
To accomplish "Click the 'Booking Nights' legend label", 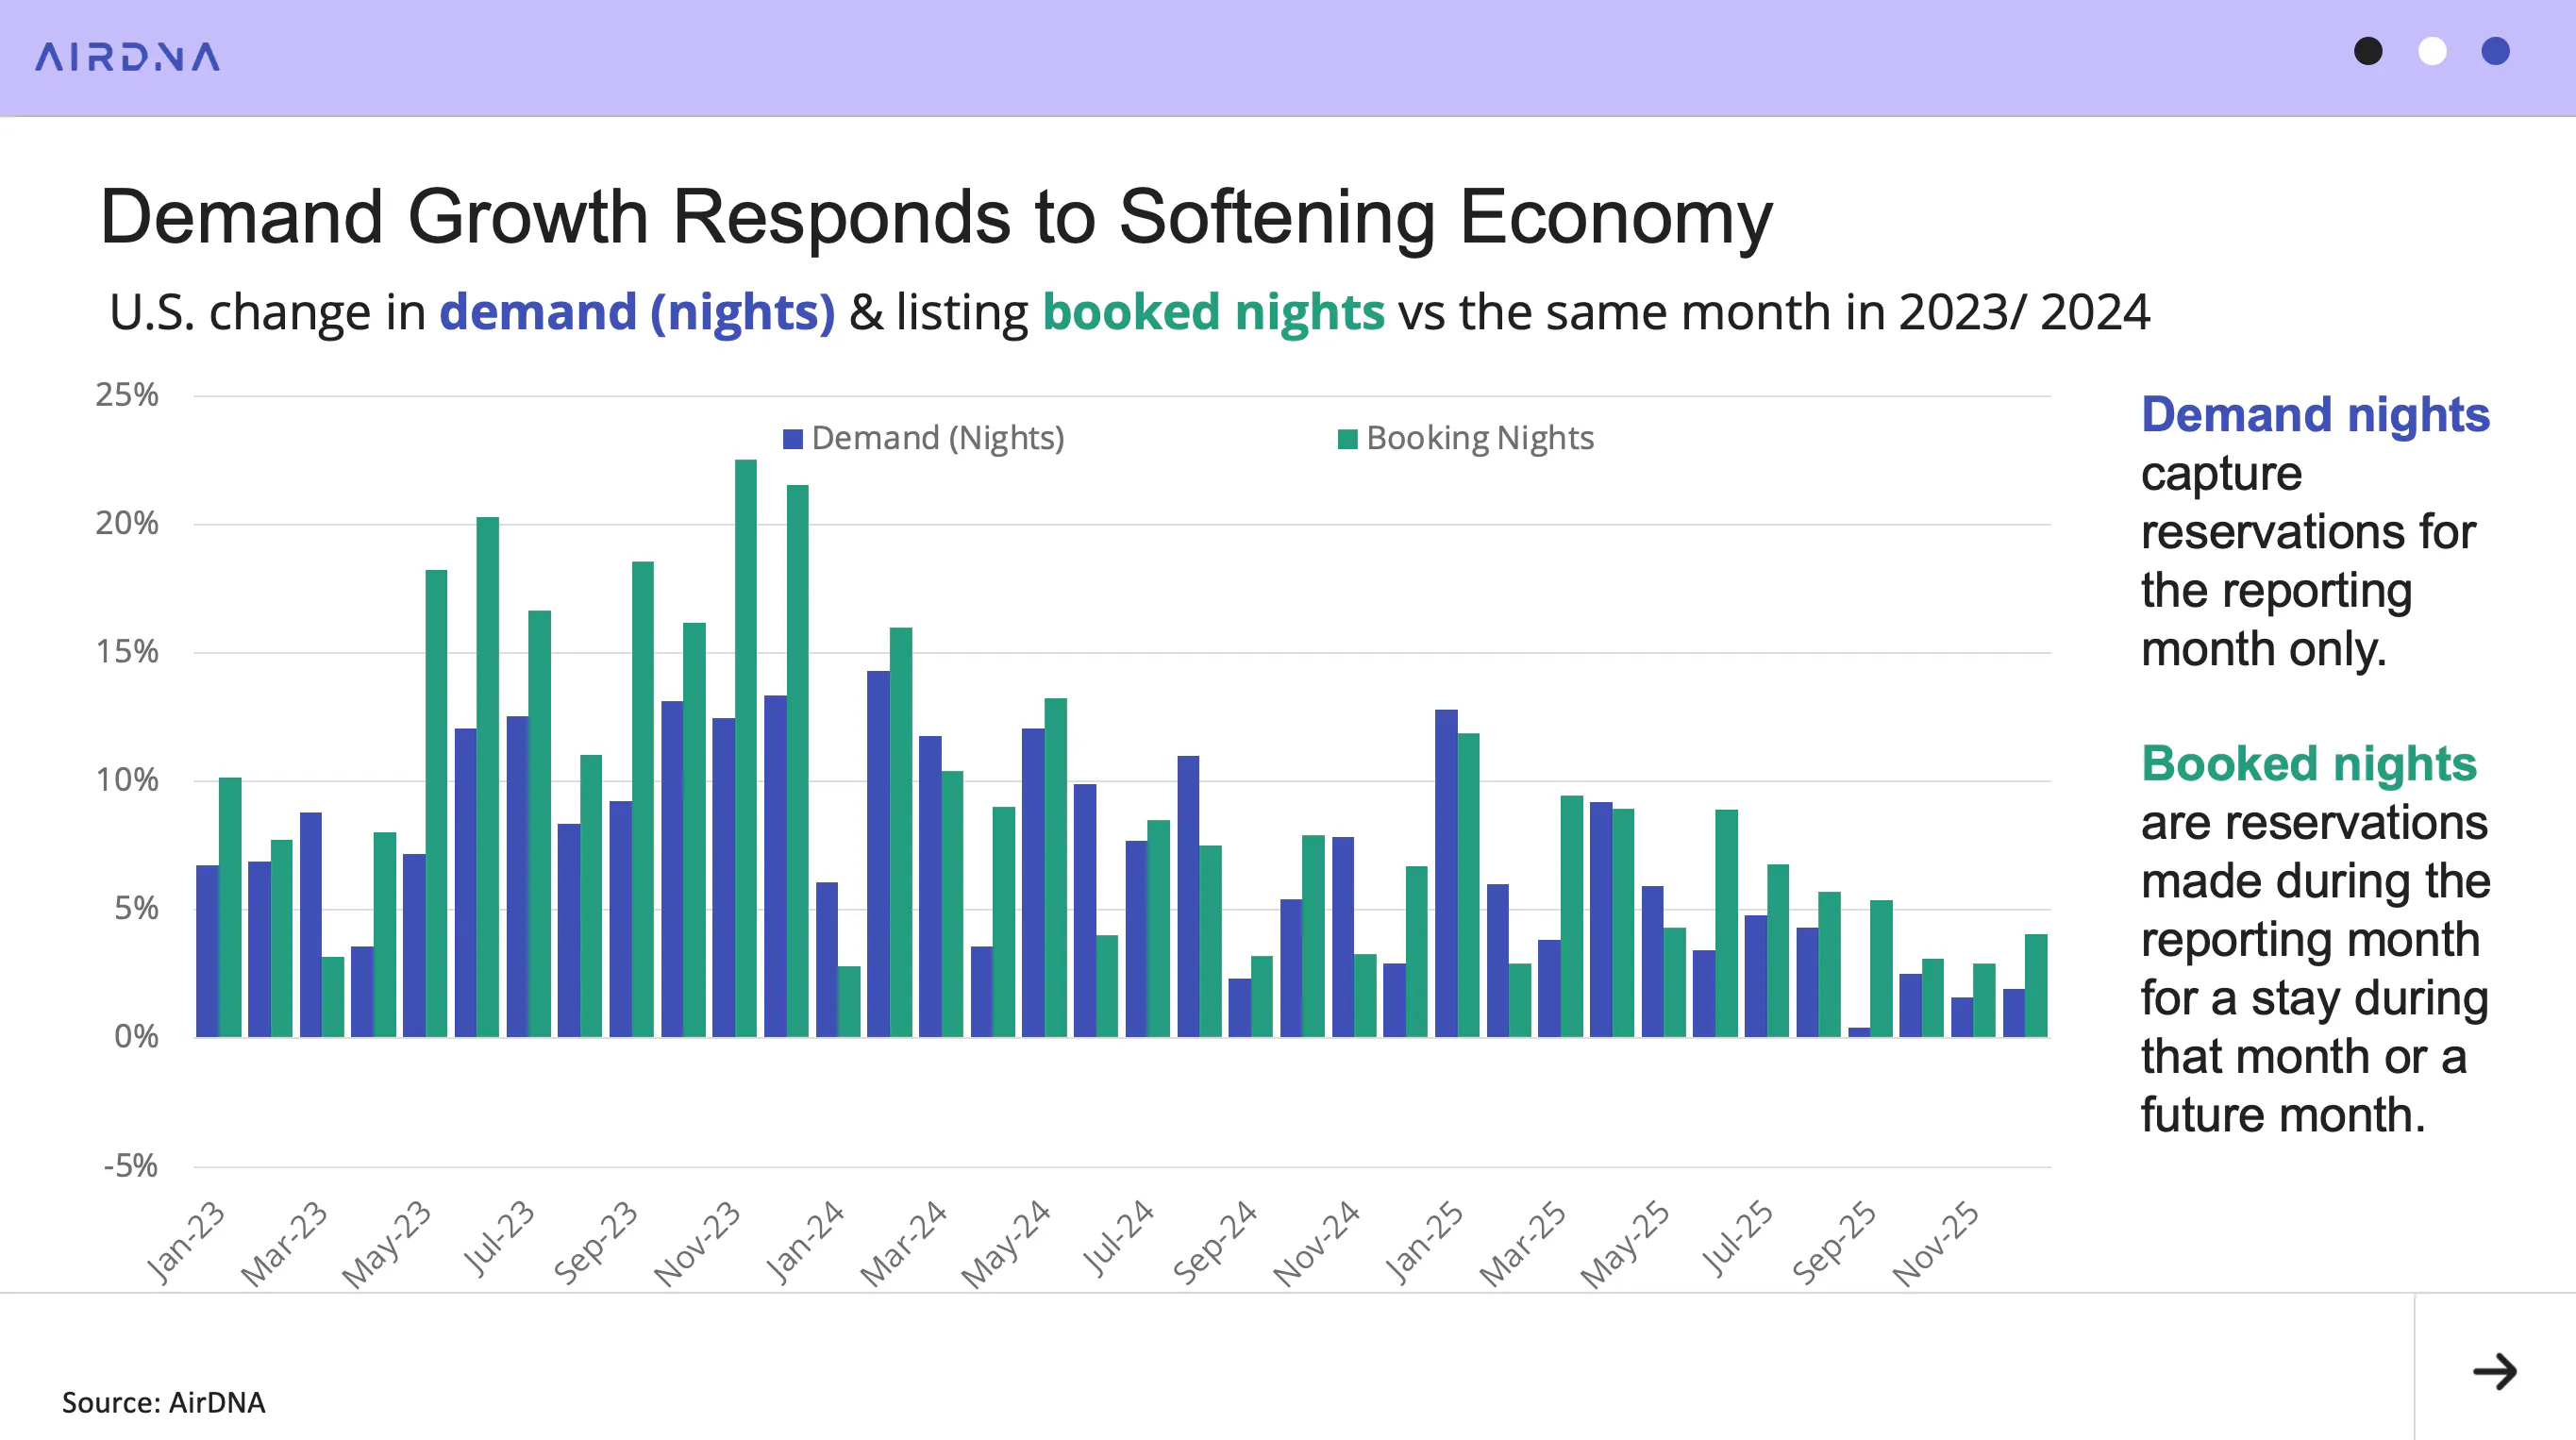I will (x=1480, y=438).
